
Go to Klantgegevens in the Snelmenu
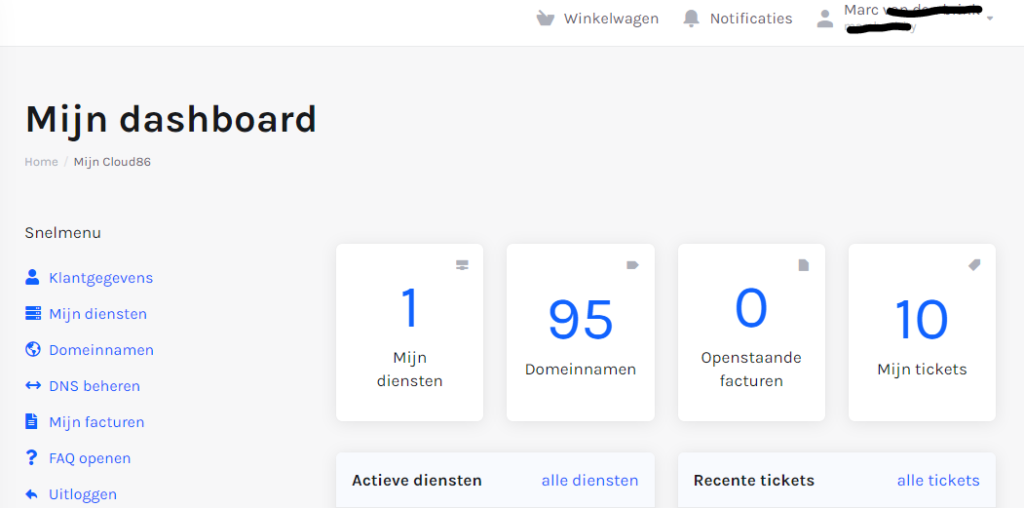coord(101,278)
